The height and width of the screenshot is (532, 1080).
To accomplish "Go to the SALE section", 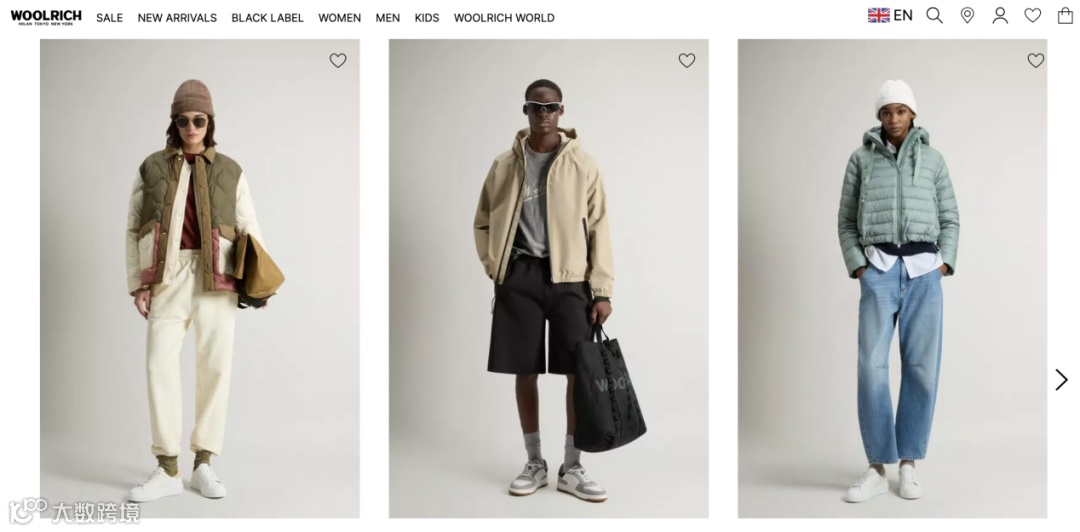I will pyautogui.click(x=110, y=18).
